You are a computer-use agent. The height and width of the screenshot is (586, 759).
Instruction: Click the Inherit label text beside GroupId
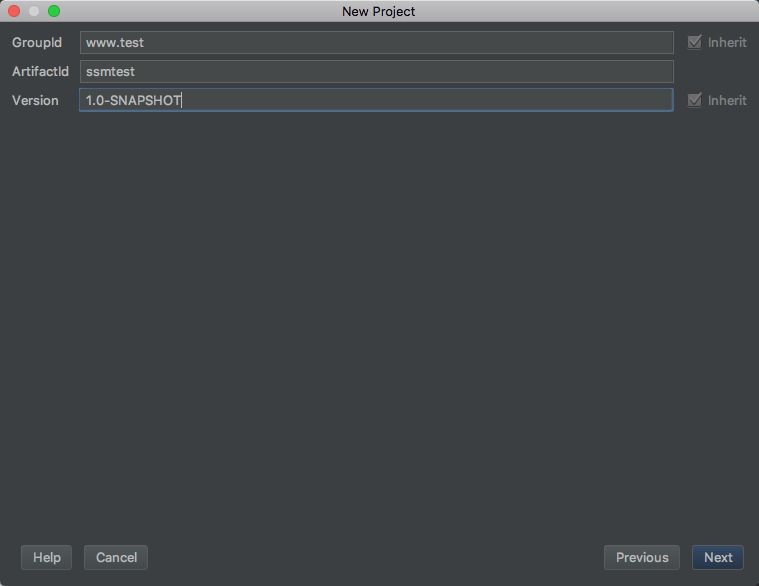[727, 43]
